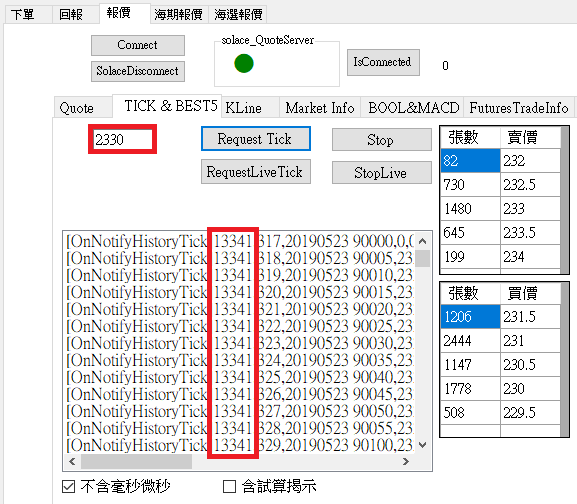Click the RequestLiveTick button

point(256,171)
